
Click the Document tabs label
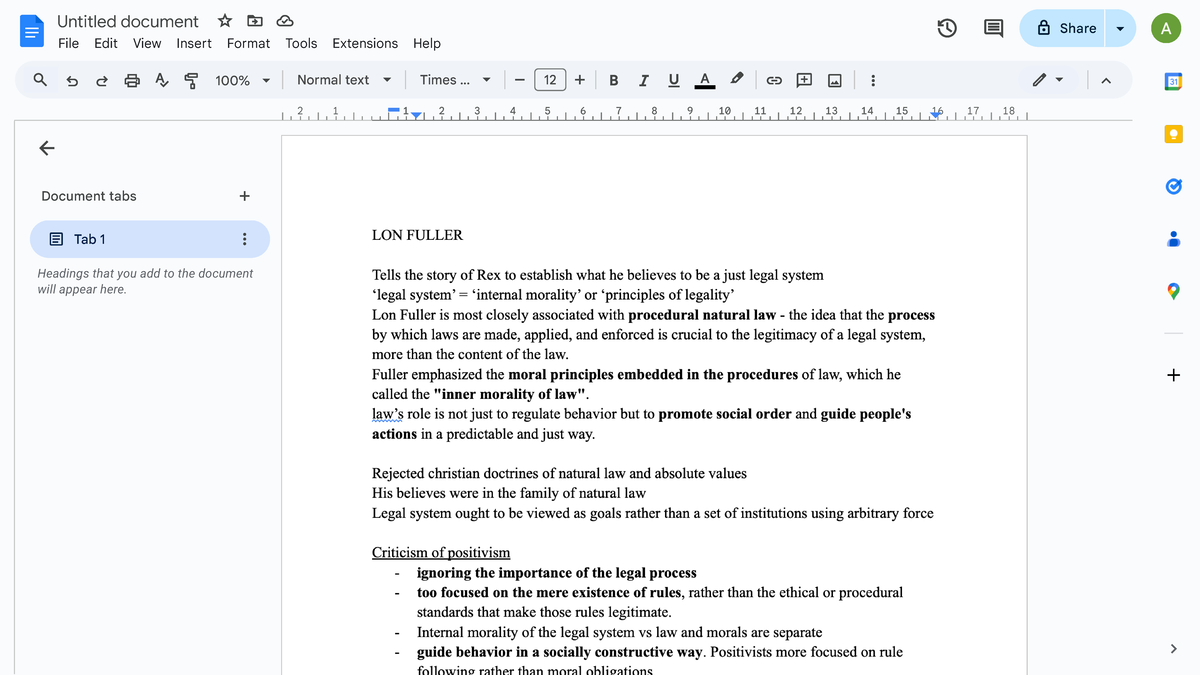89,196
